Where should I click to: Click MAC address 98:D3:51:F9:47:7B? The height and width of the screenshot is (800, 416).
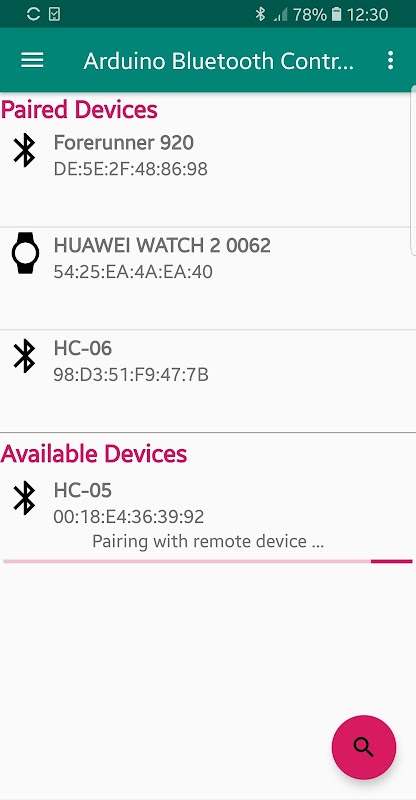click(131, 375)
